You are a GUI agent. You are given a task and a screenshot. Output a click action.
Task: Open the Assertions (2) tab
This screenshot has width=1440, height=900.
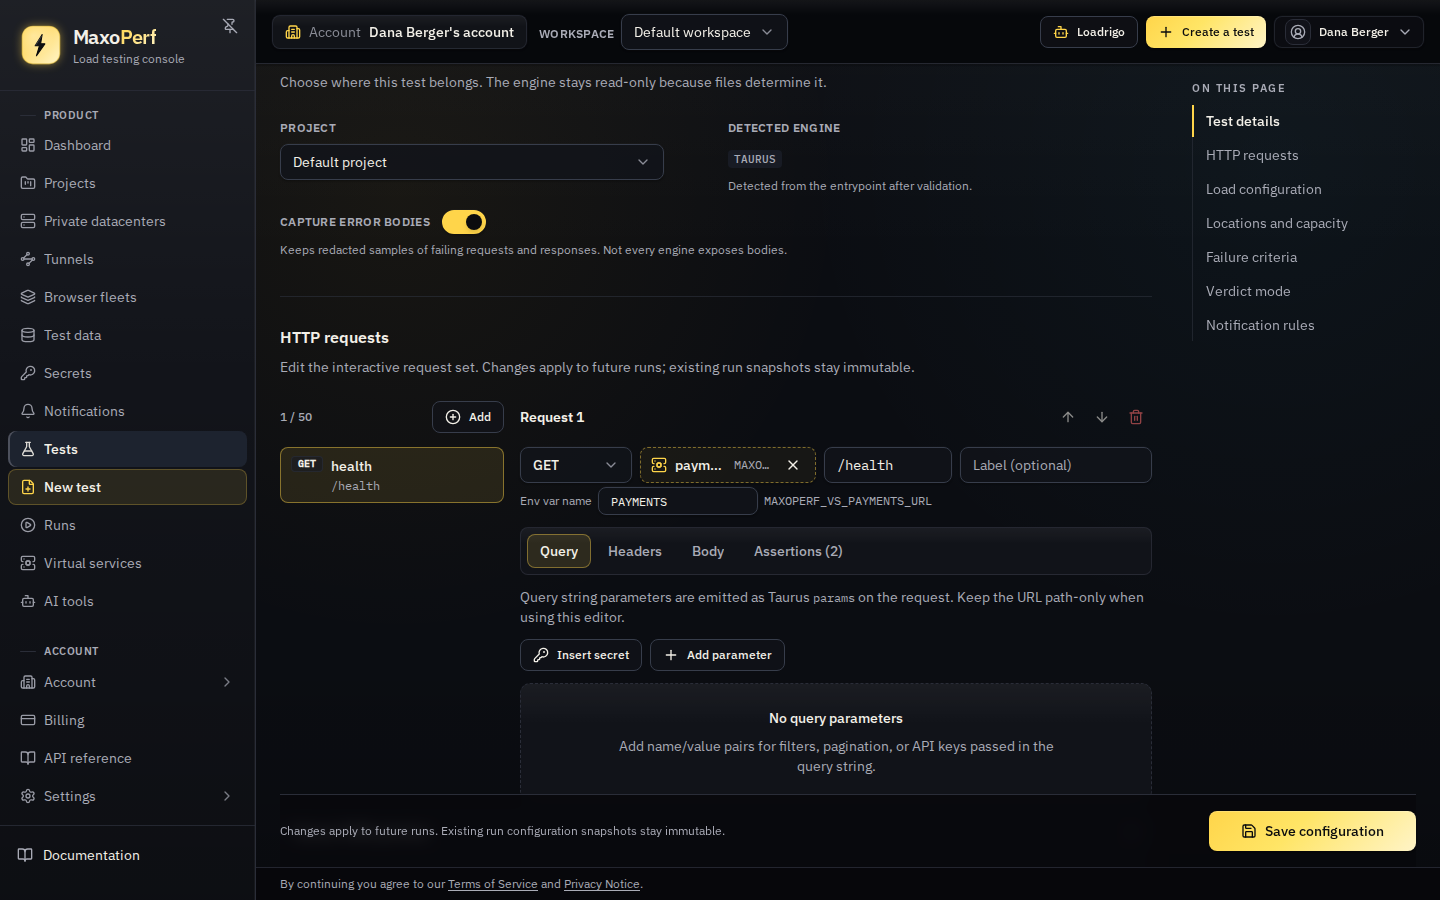coord(798,551)
